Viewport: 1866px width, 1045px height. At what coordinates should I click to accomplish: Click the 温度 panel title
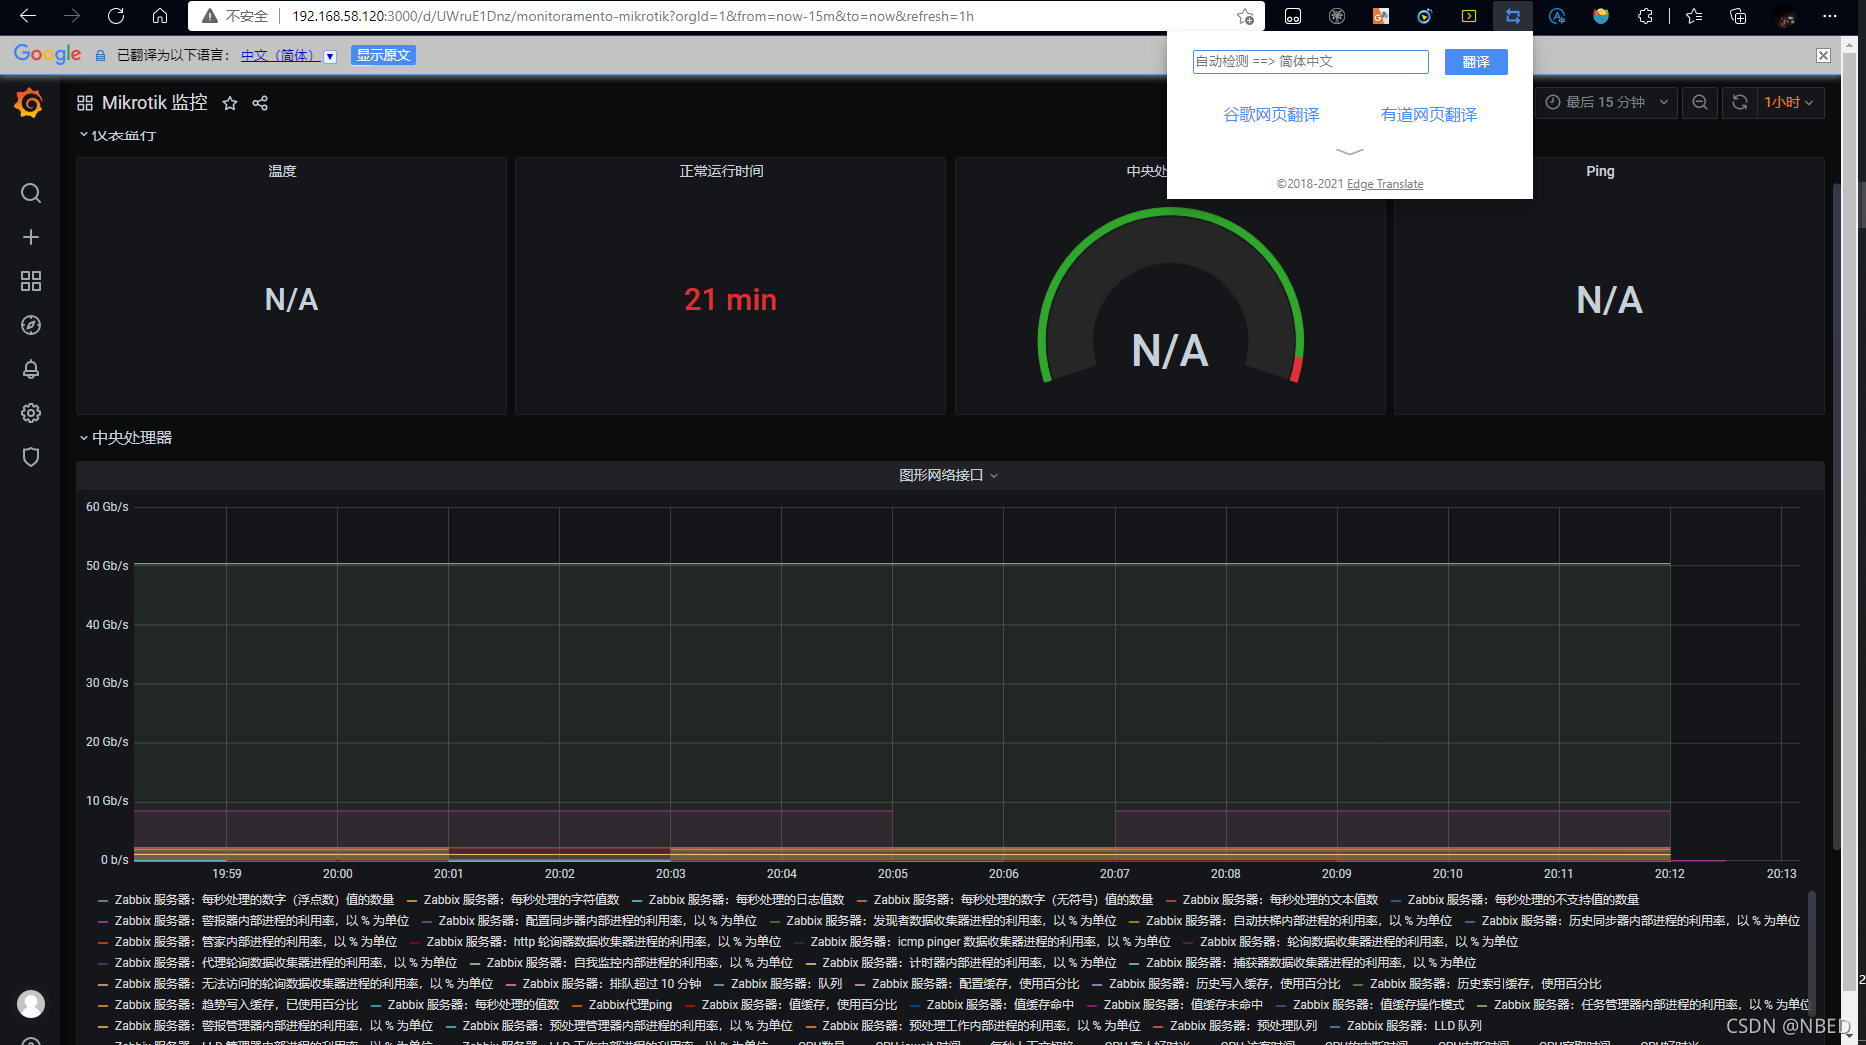pos(282,171)
